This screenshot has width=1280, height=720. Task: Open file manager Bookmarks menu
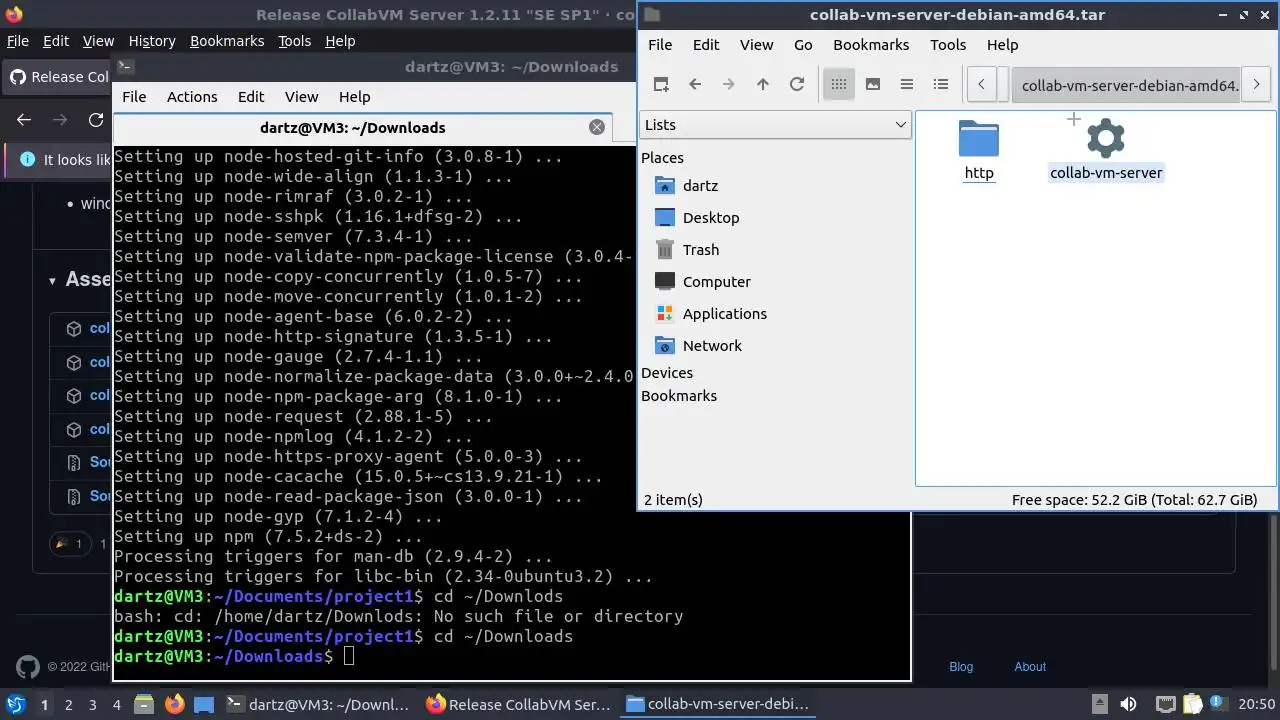[871, 45]
